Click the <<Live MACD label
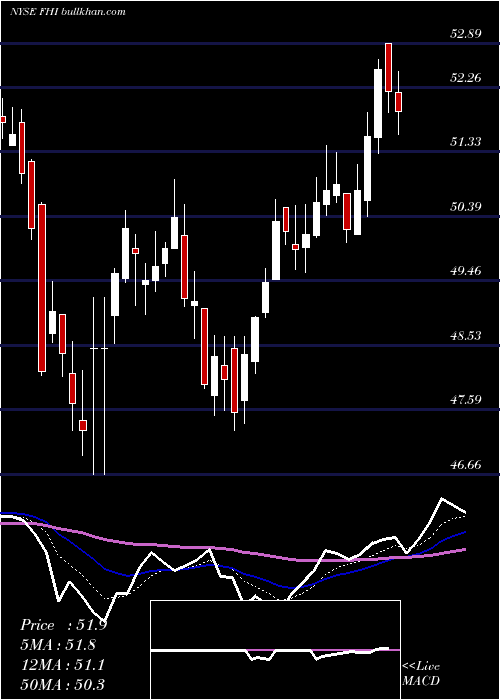Image resolution: width=500 pixels, height=700 pixels. pyautogui.click(x=421, y=673)
